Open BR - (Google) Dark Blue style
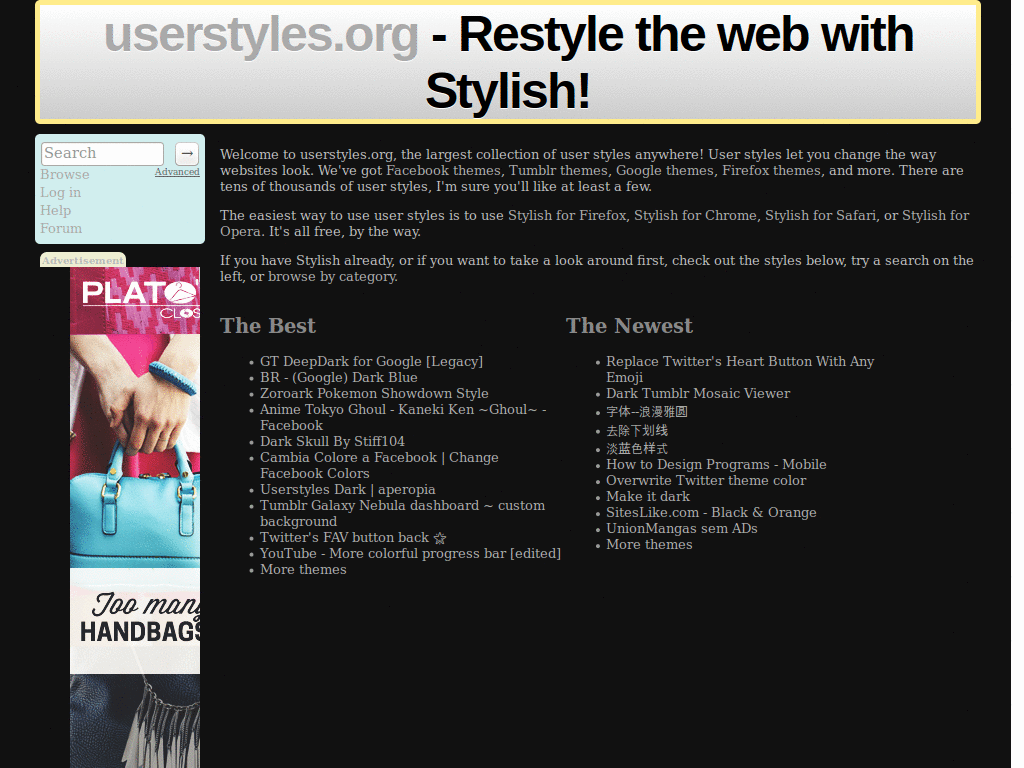Image resolution: width=1024 pixels, height=768 pixels. (x=339, y=377)
